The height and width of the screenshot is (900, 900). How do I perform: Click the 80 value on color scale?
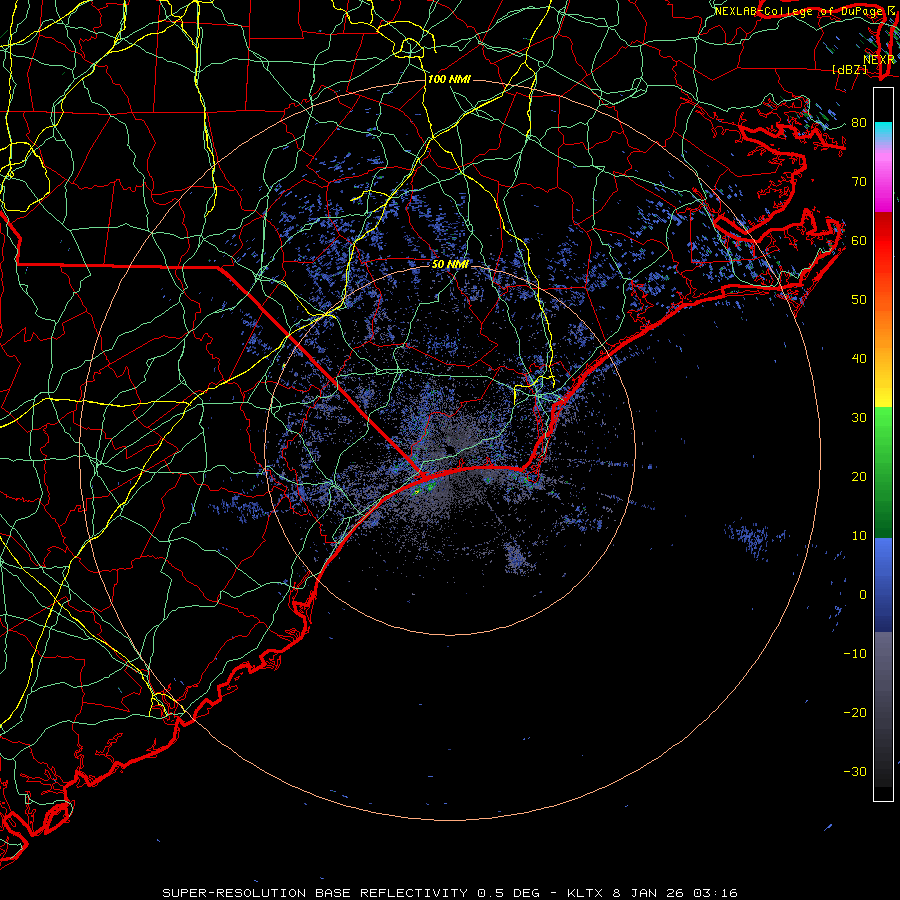pos(859,122)
